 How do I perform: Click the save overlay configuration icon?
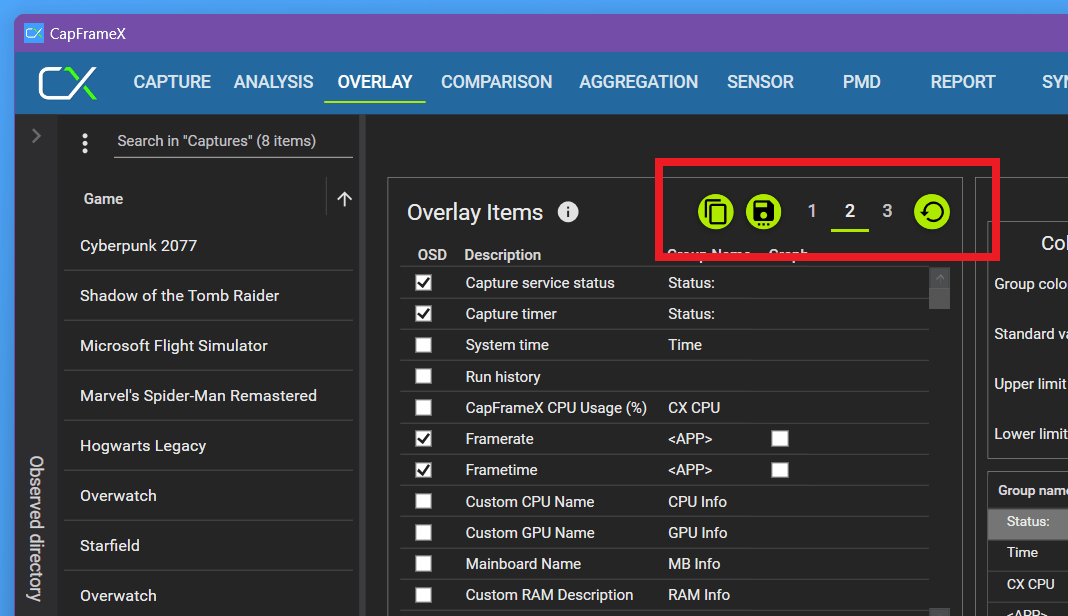[762, 212]
